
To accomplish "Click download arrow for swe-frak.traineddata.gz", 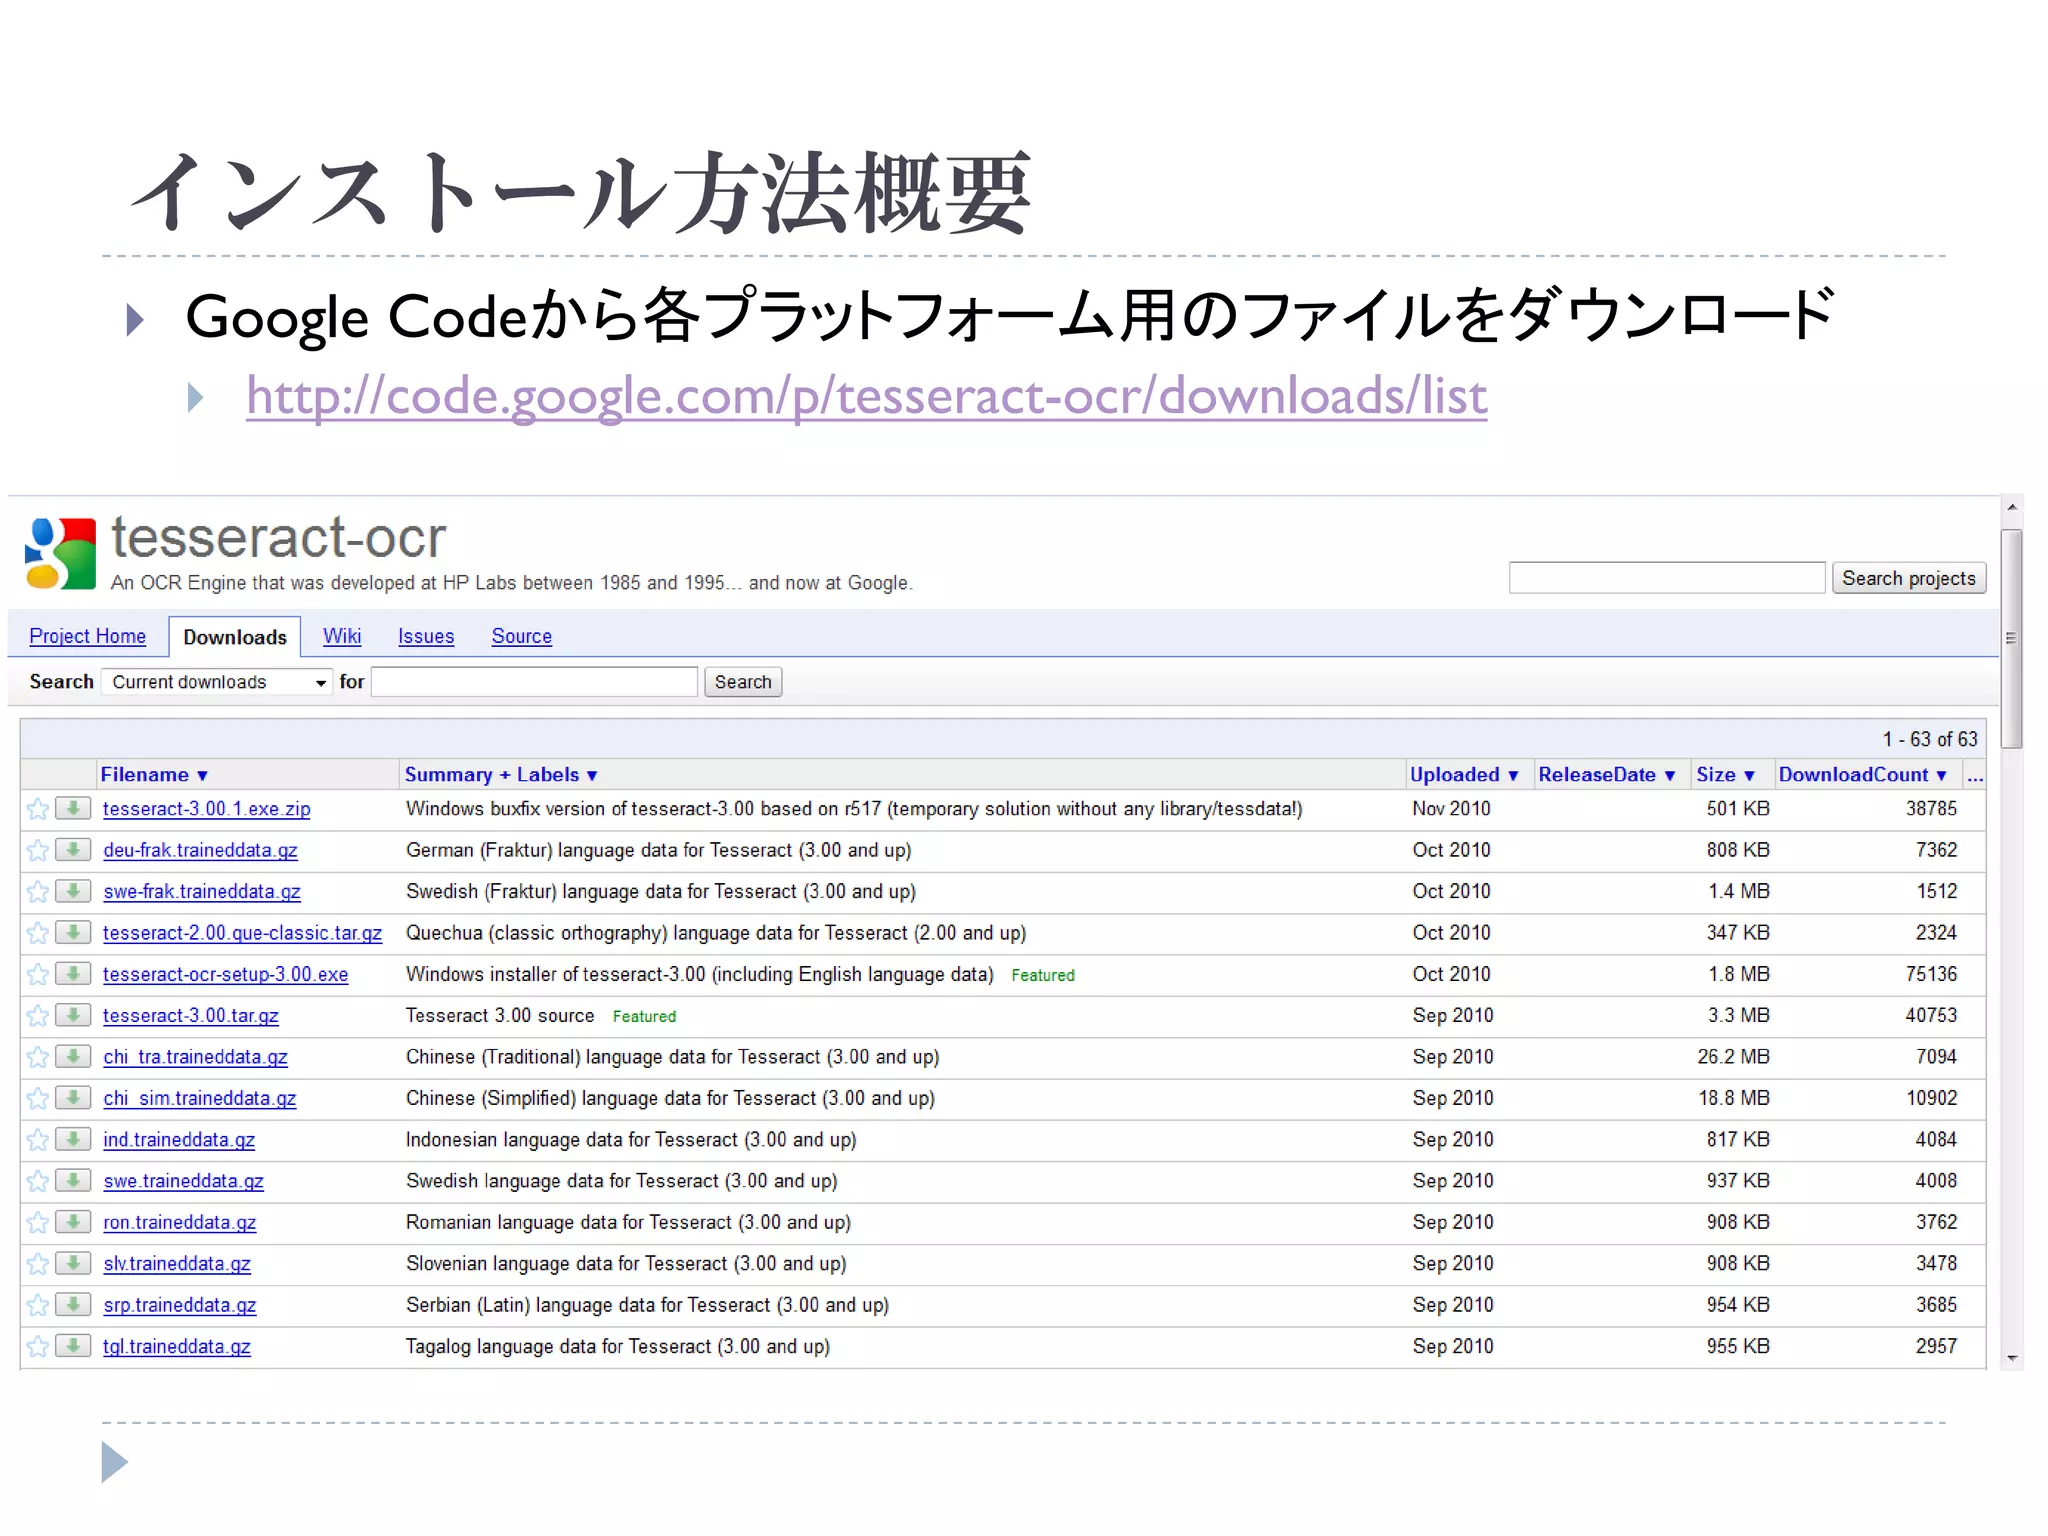I will point(73,891).
